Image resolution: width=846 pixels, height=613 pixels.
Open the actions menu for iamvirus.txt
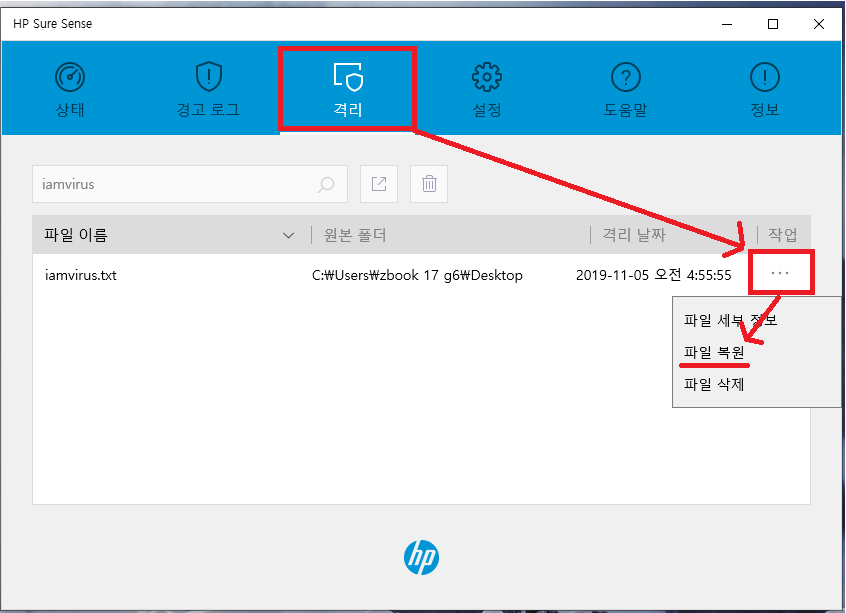pos(780,273)
